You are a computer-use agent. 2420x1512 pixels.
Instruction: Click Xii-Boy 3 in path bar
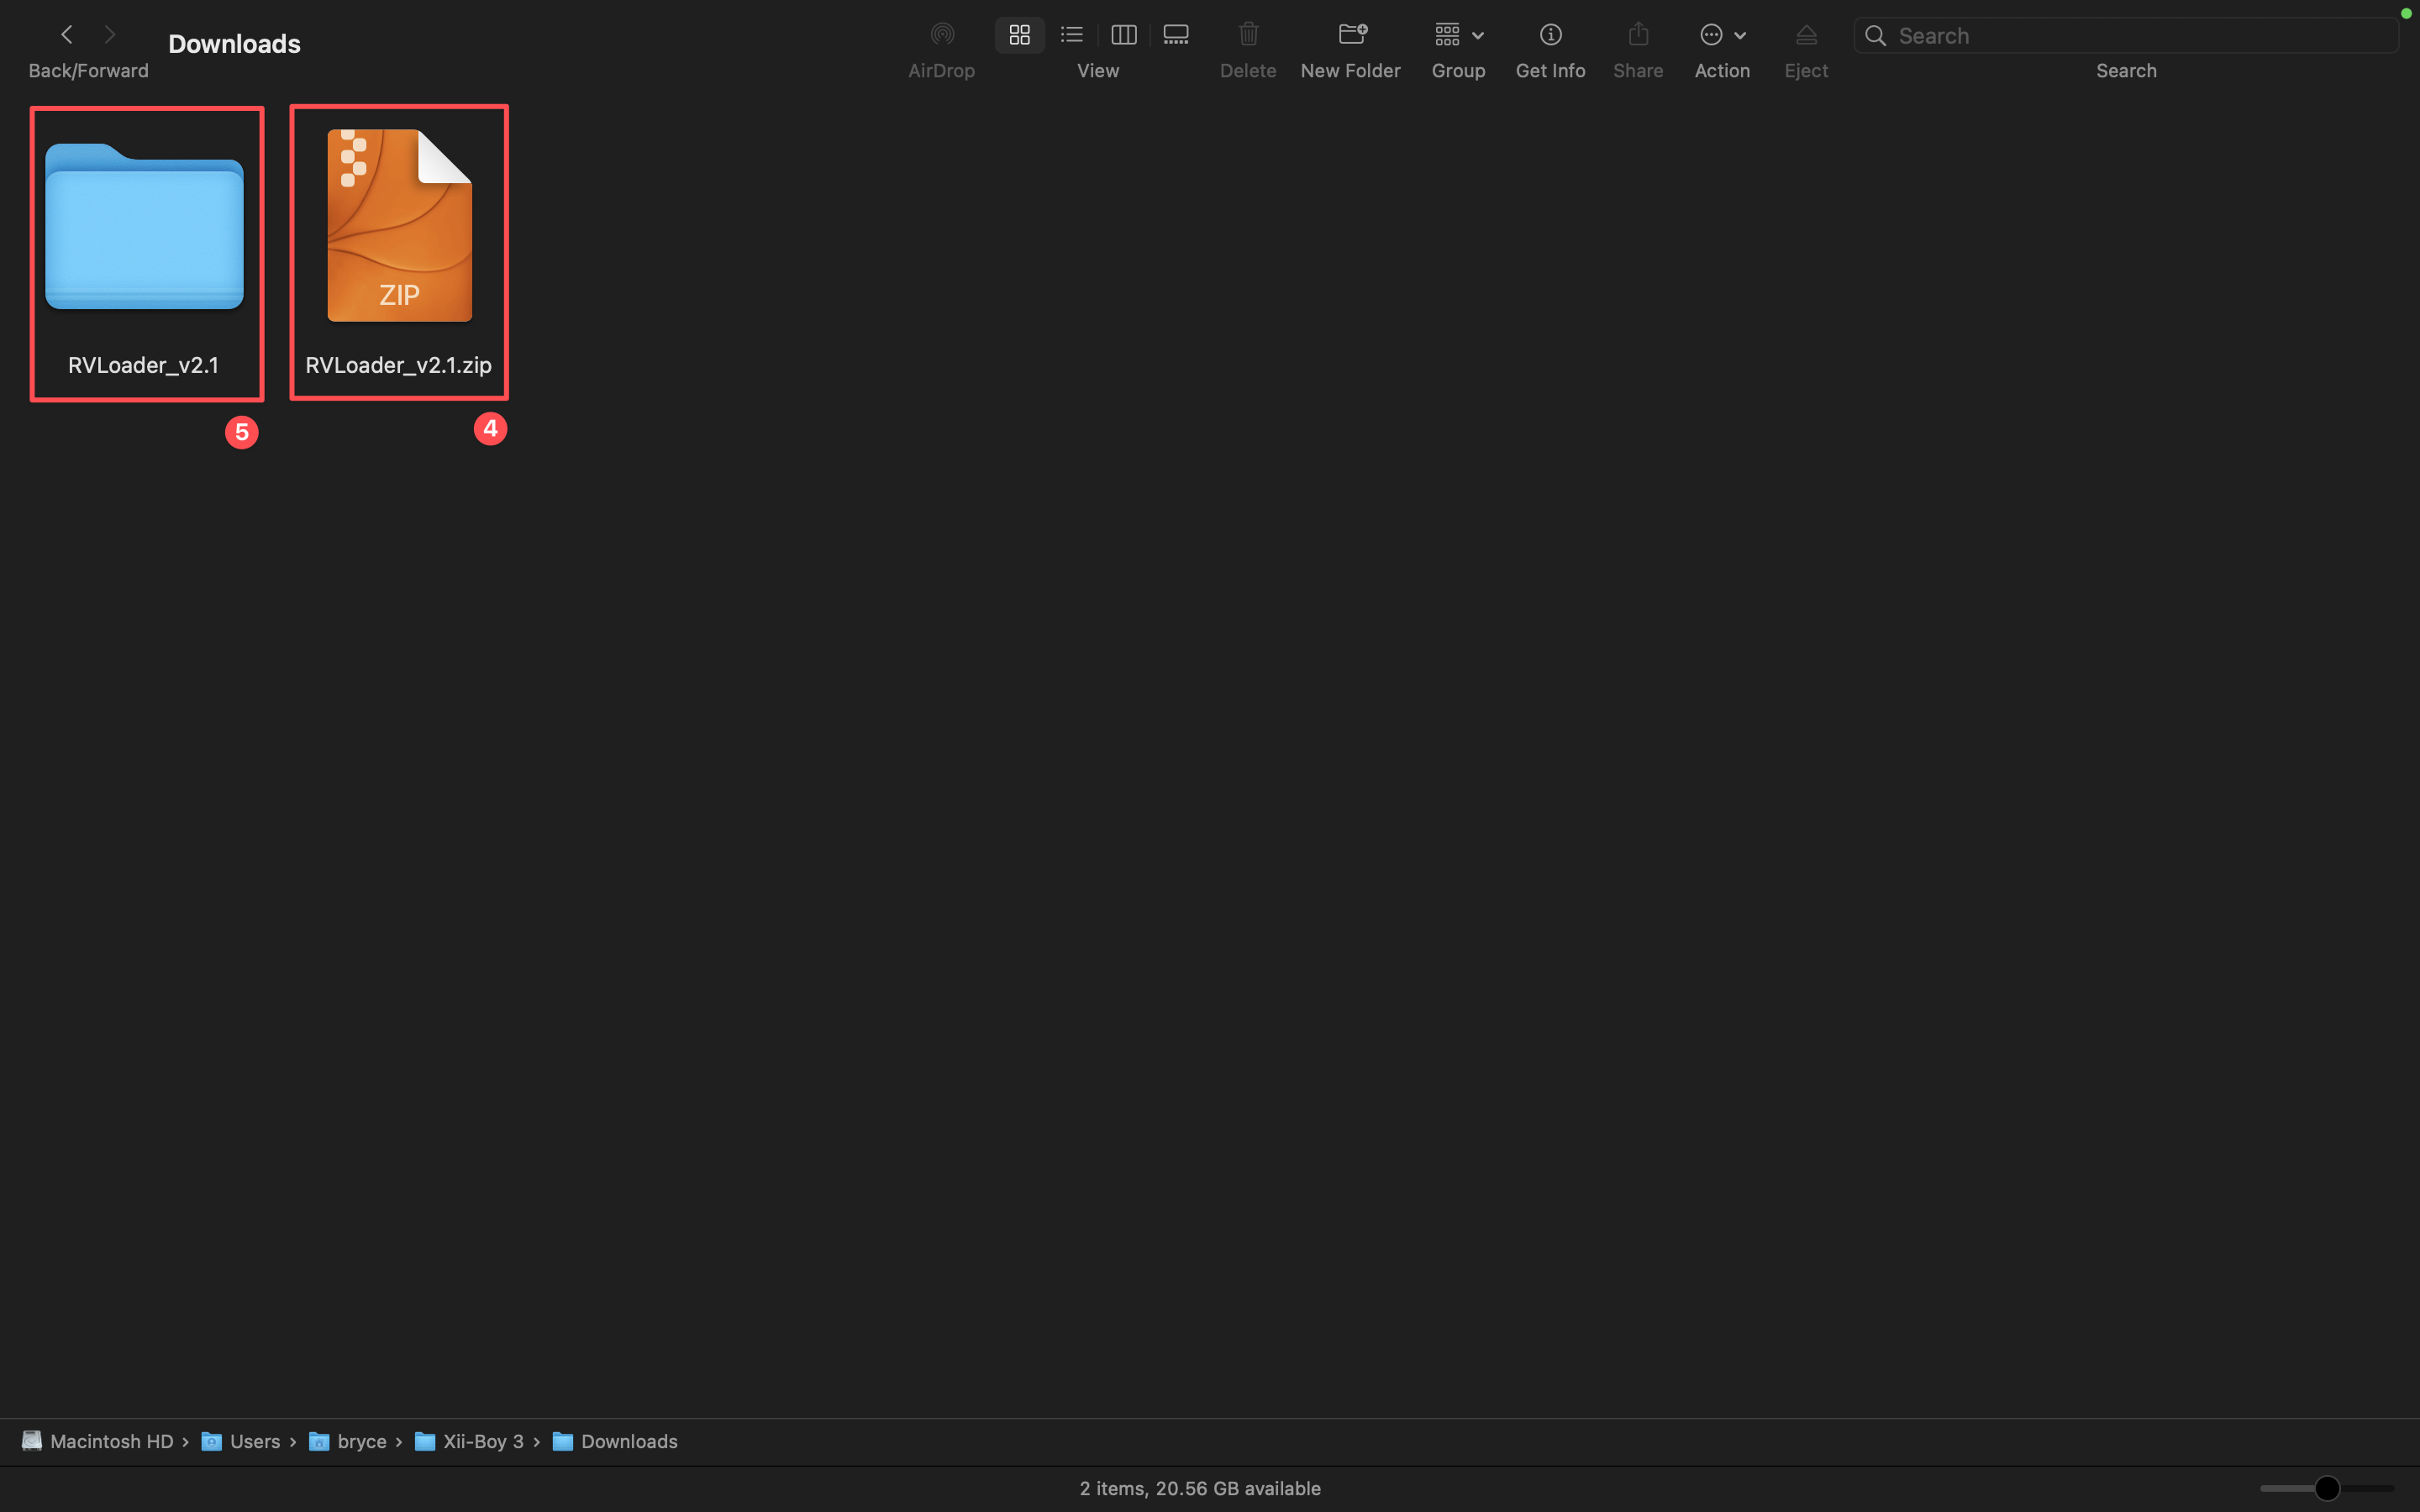[469, 1441]
